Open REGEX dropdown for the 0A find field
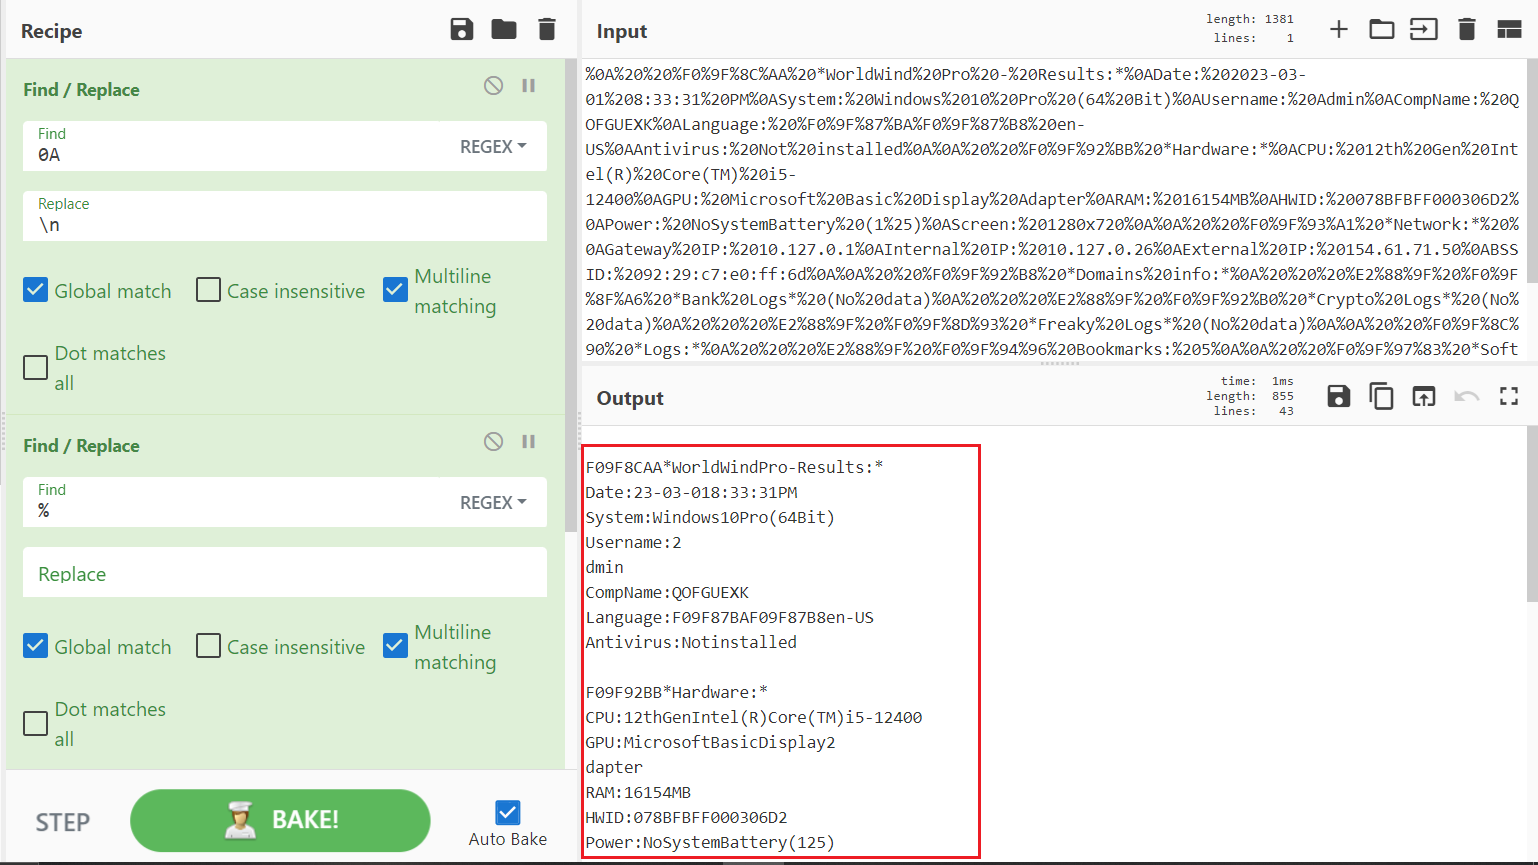This screenshot has height=865, width=1538. point(493,147)
